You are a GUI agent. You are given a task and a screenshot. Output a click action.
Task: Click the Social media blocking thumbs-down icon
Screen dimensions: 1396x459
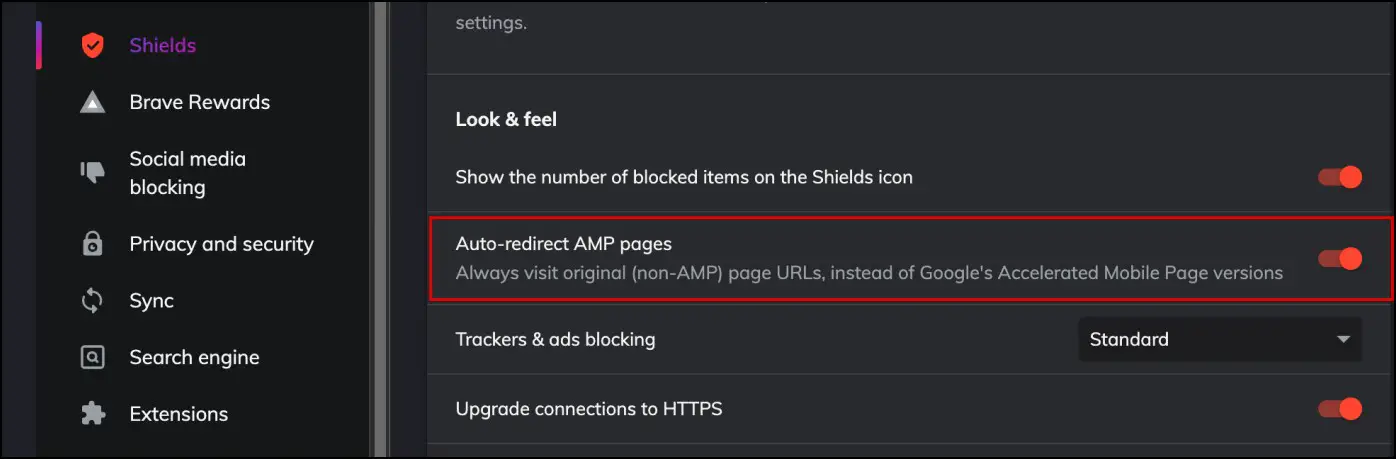point(93,173)
